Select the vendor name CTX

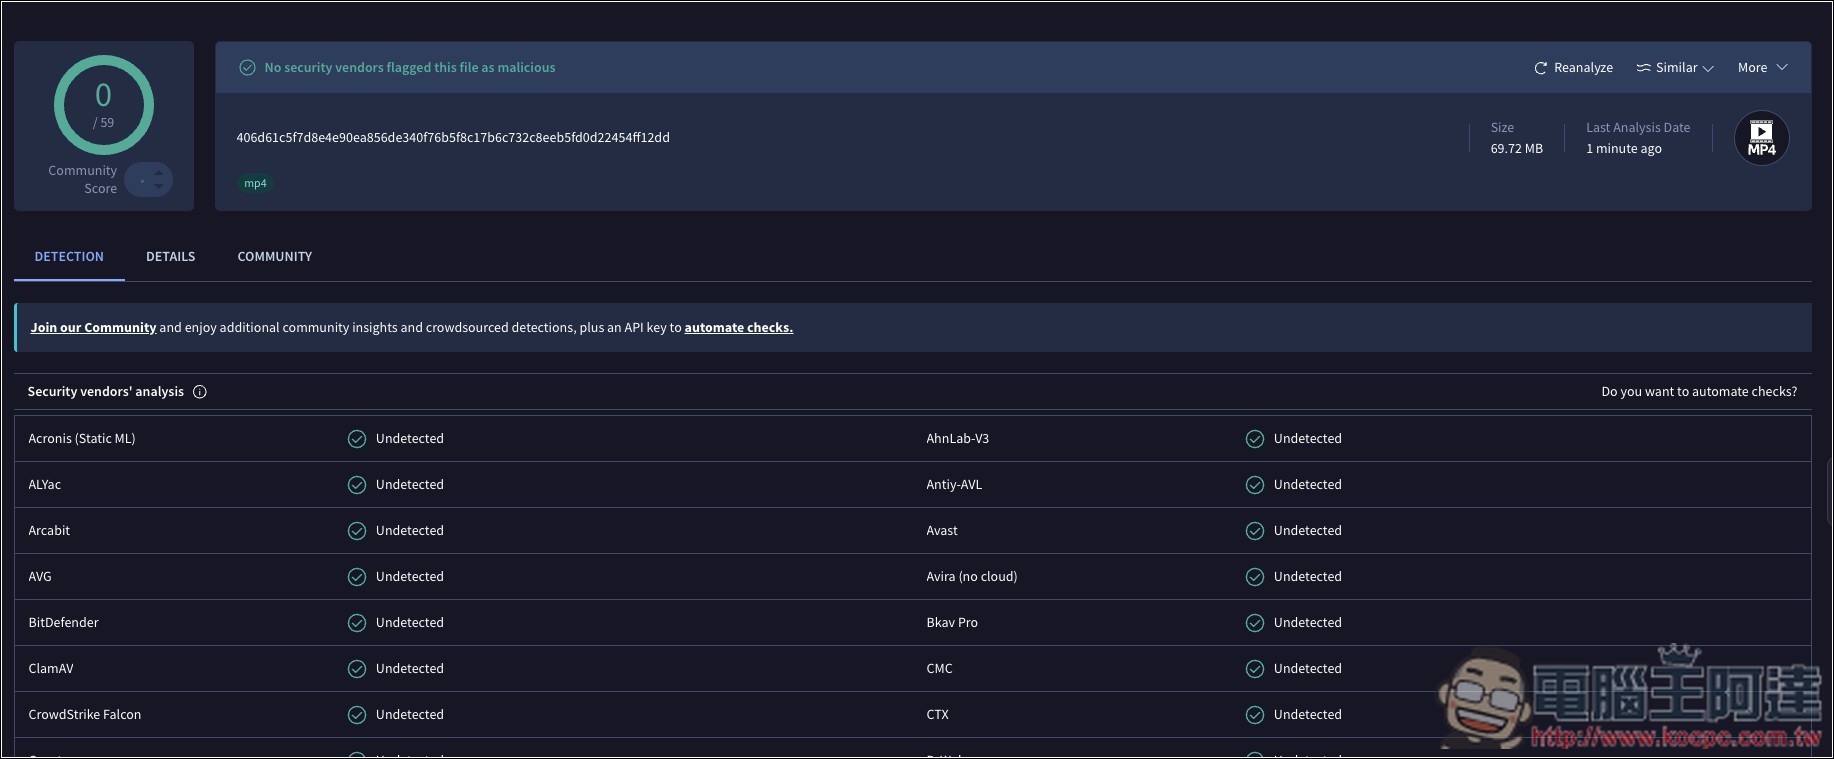[x=938, y=715]
